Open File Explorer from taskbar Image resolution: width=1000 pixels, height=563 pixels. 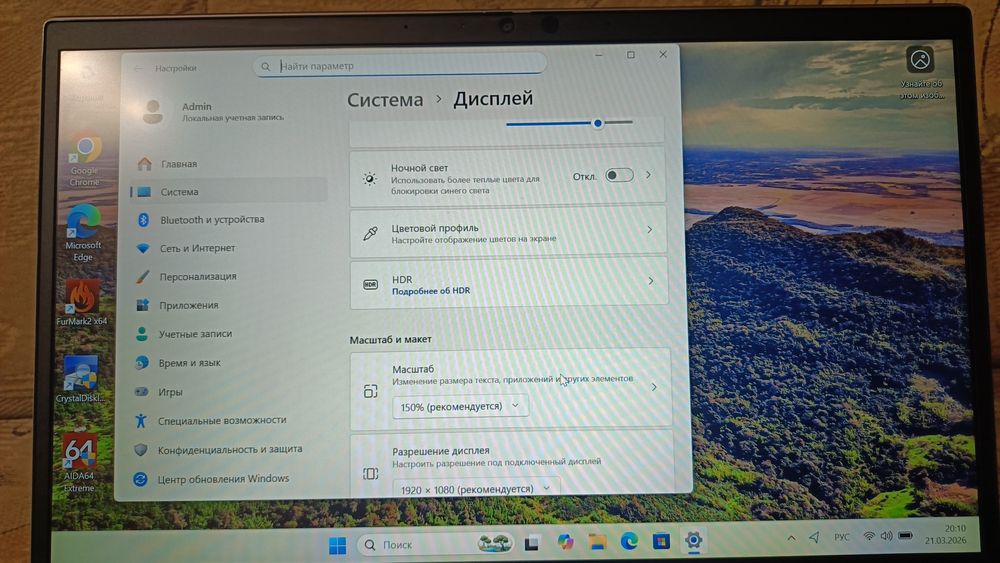598,542
